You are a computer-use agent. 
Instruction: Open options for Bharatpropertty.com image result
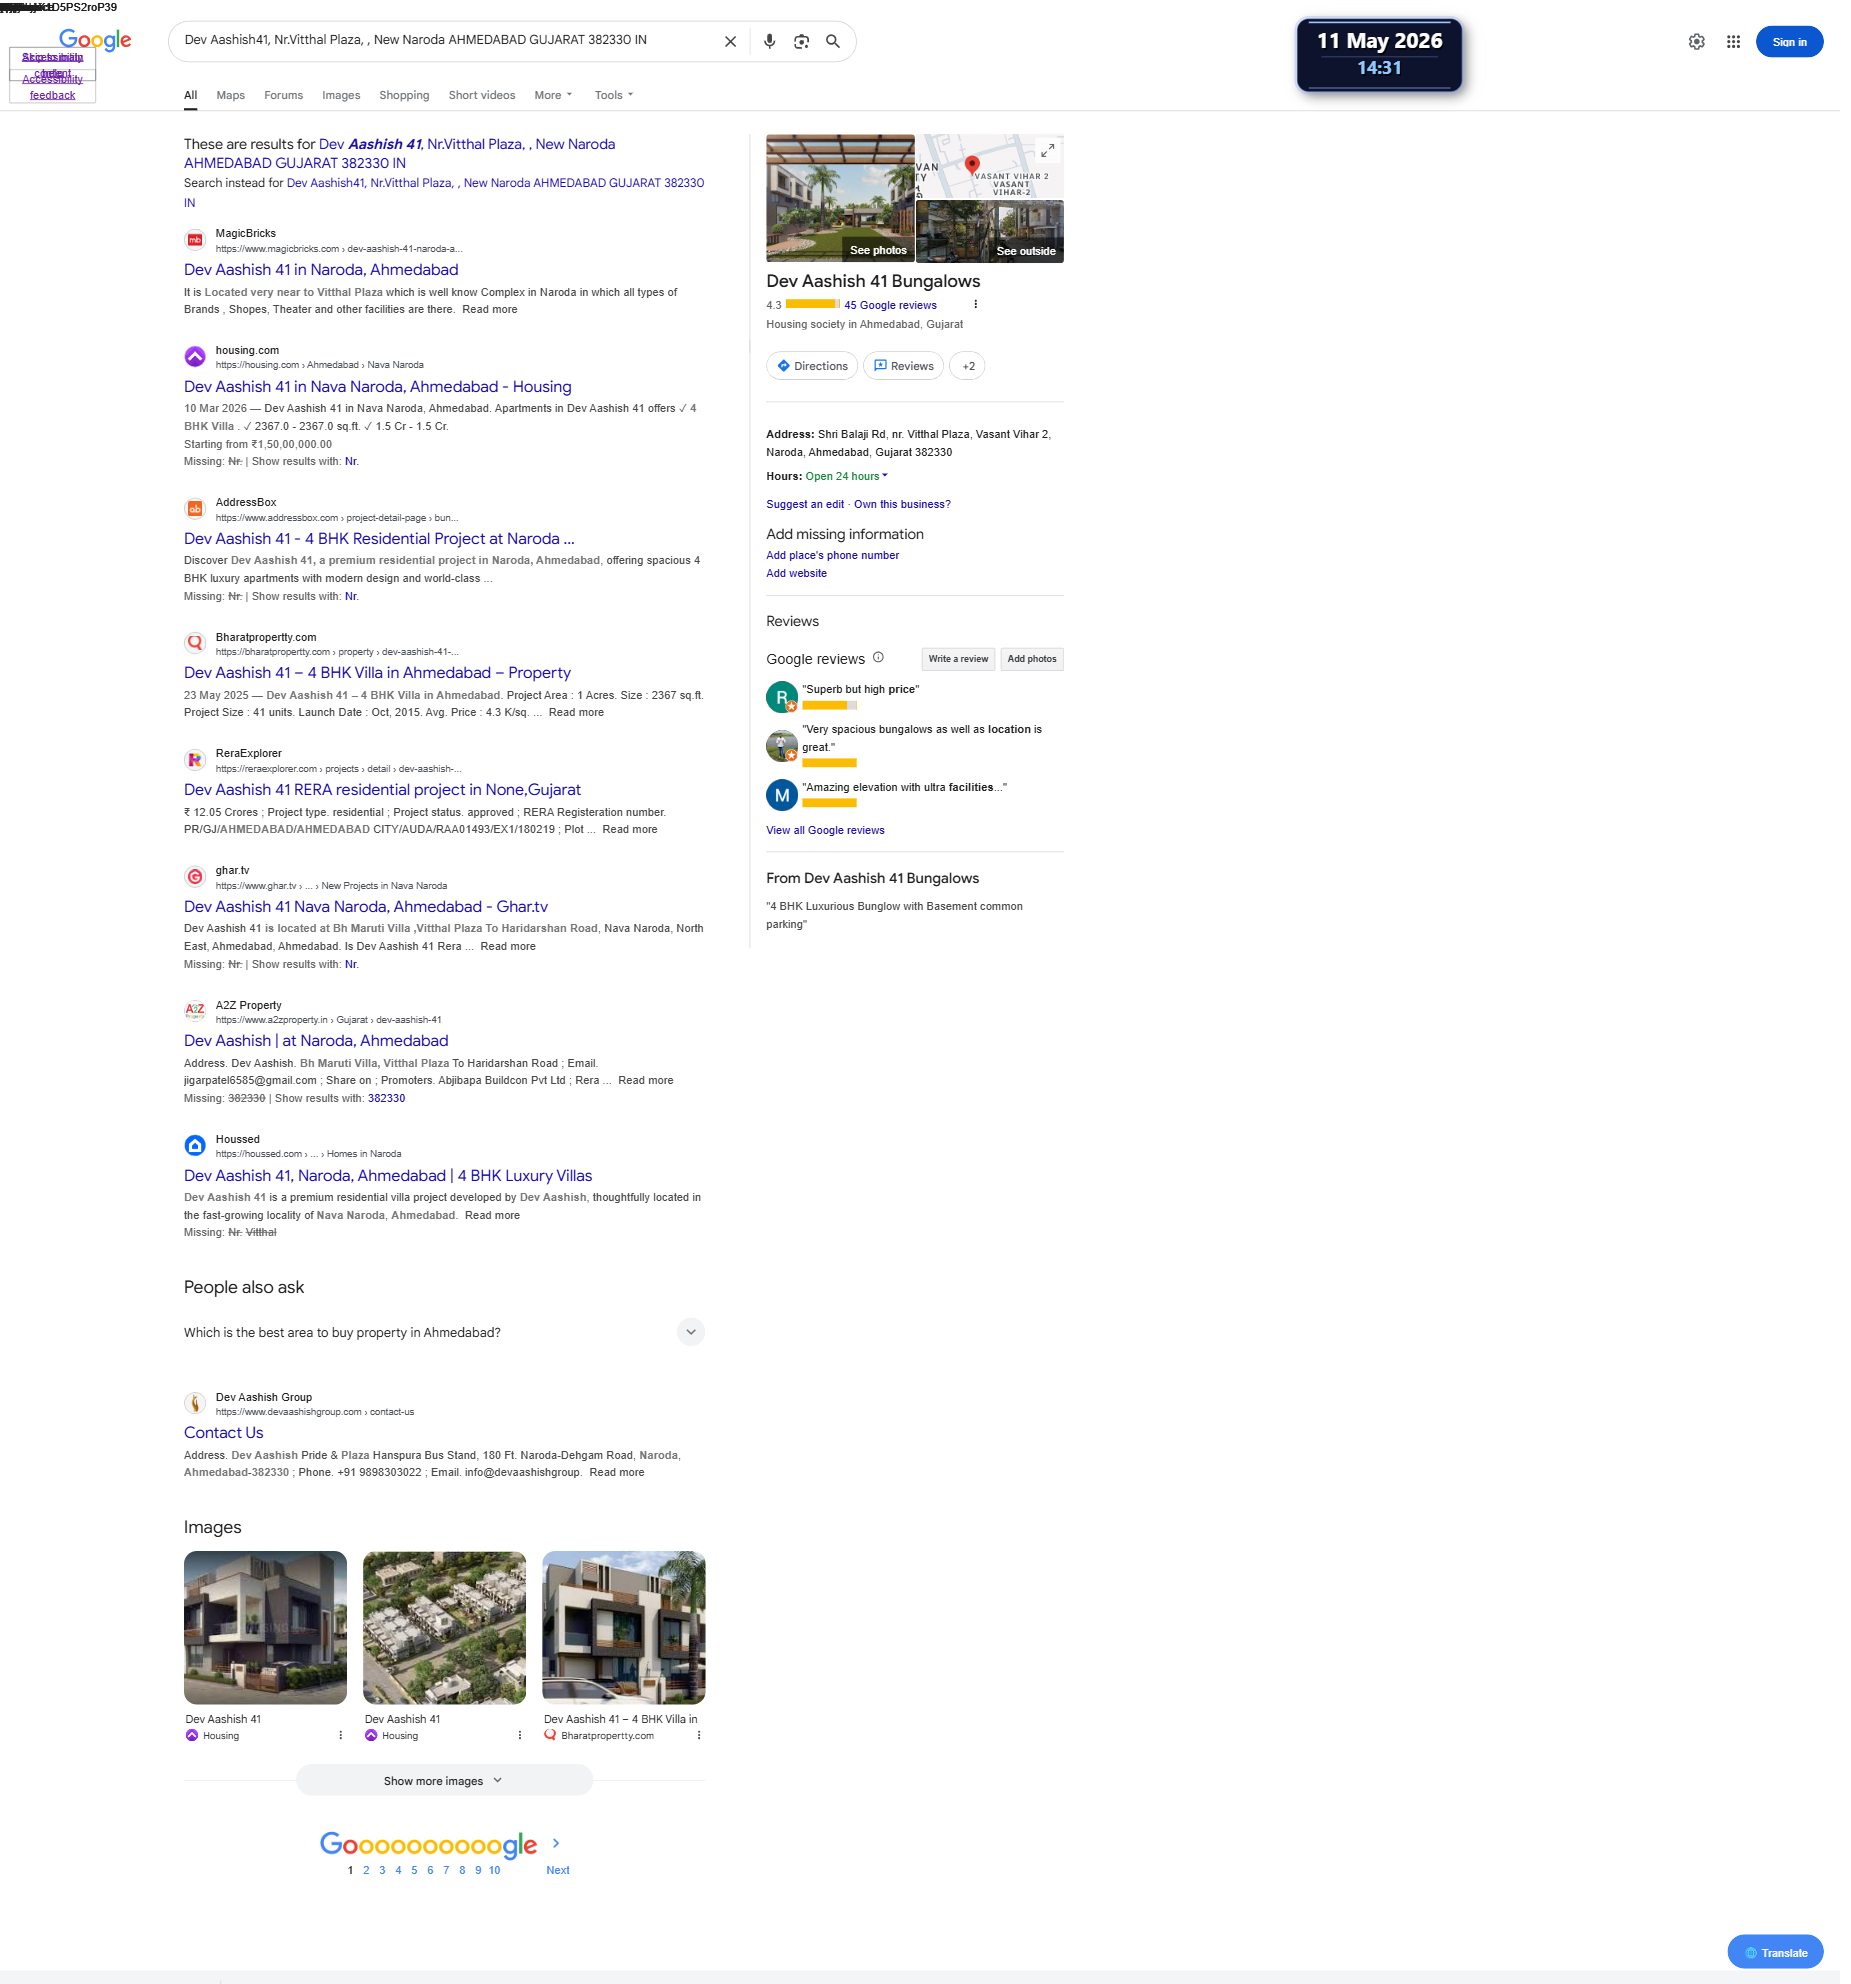tap(698, 1736)
